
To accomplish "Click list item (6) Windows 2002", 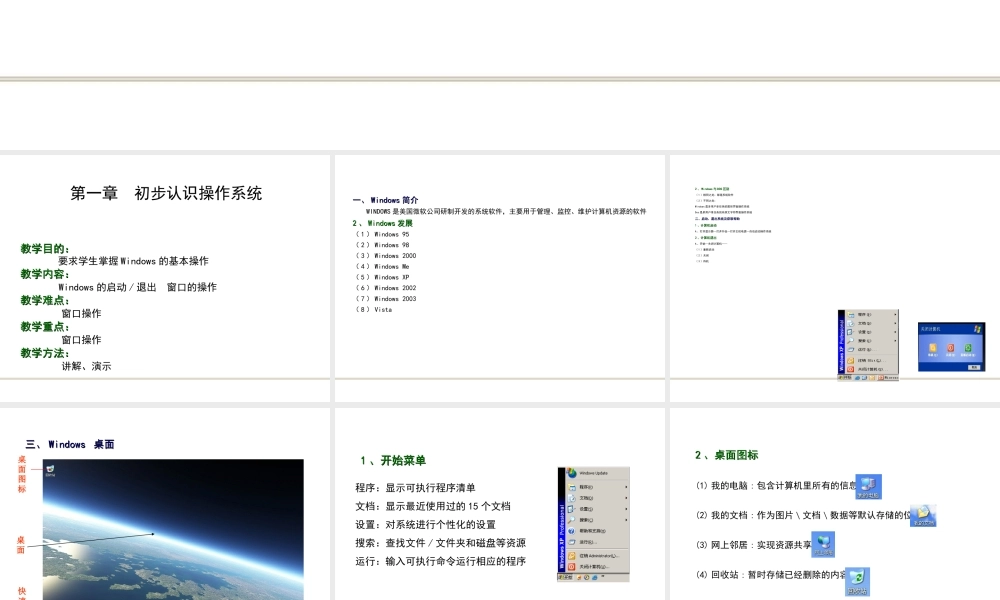I will [x=386, y=288].
